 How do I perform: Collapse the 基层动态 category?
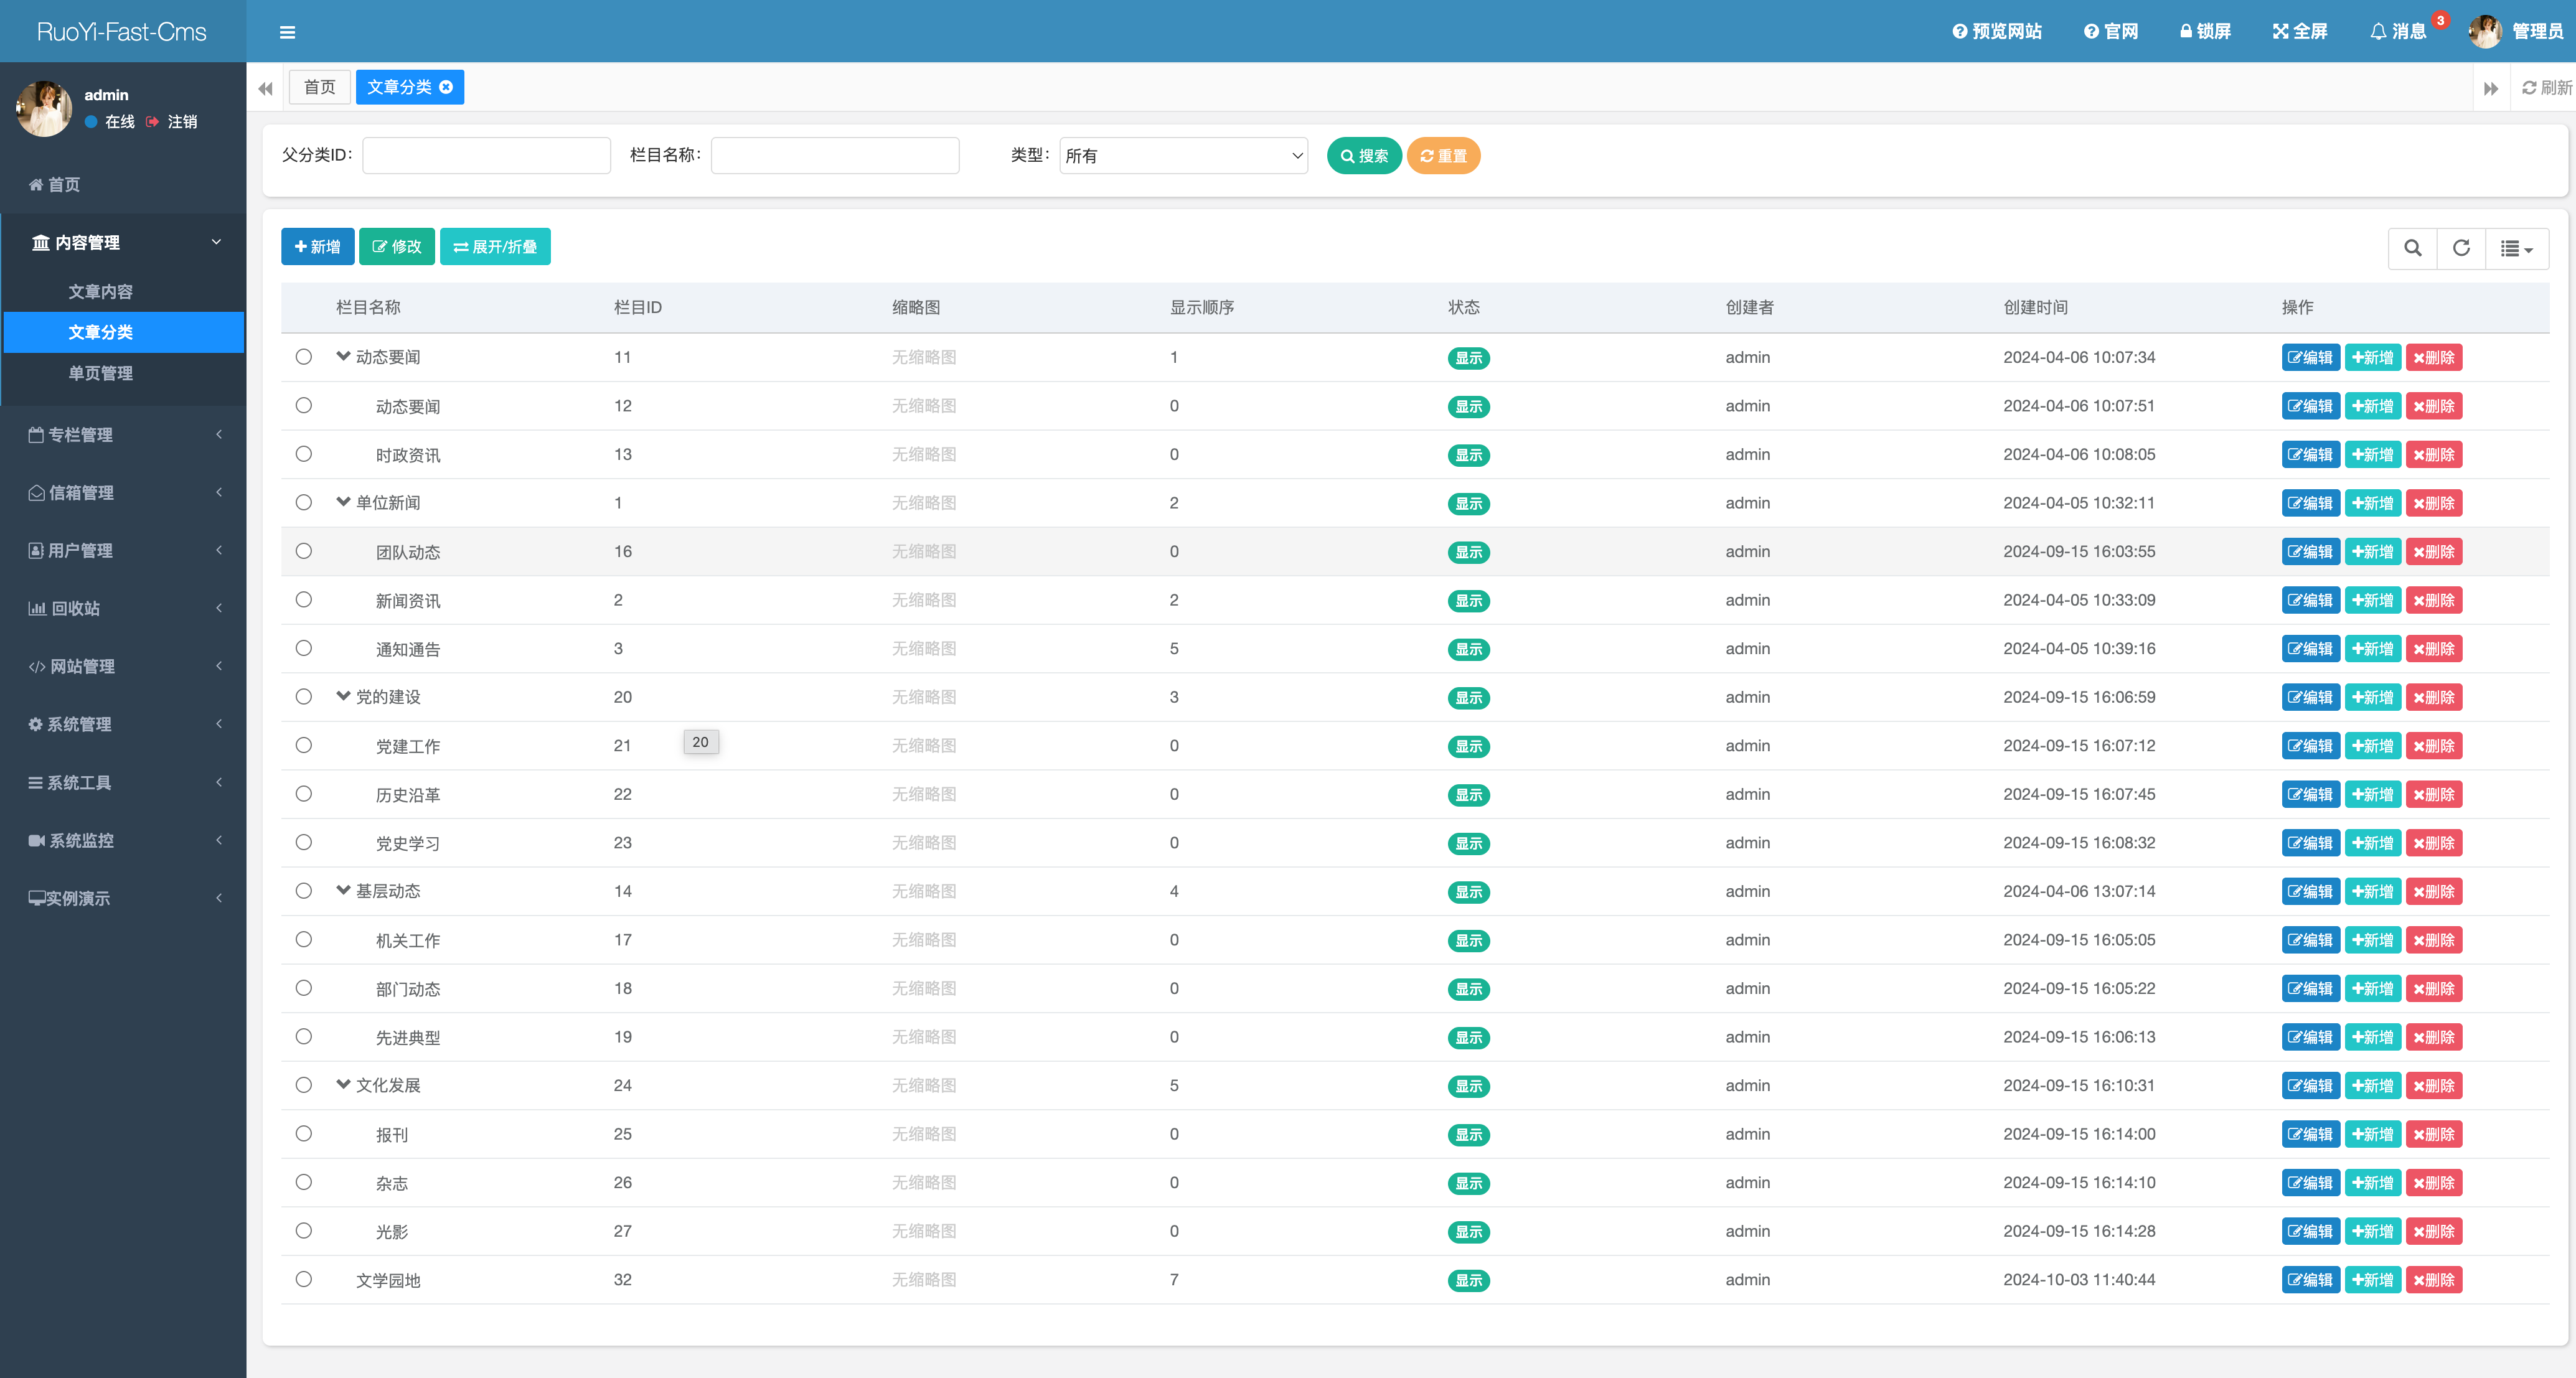(343, 890)
